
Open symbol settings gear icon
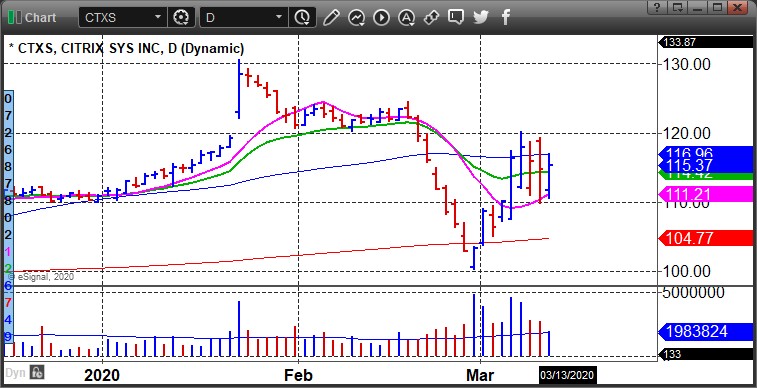tap(181, 18)
